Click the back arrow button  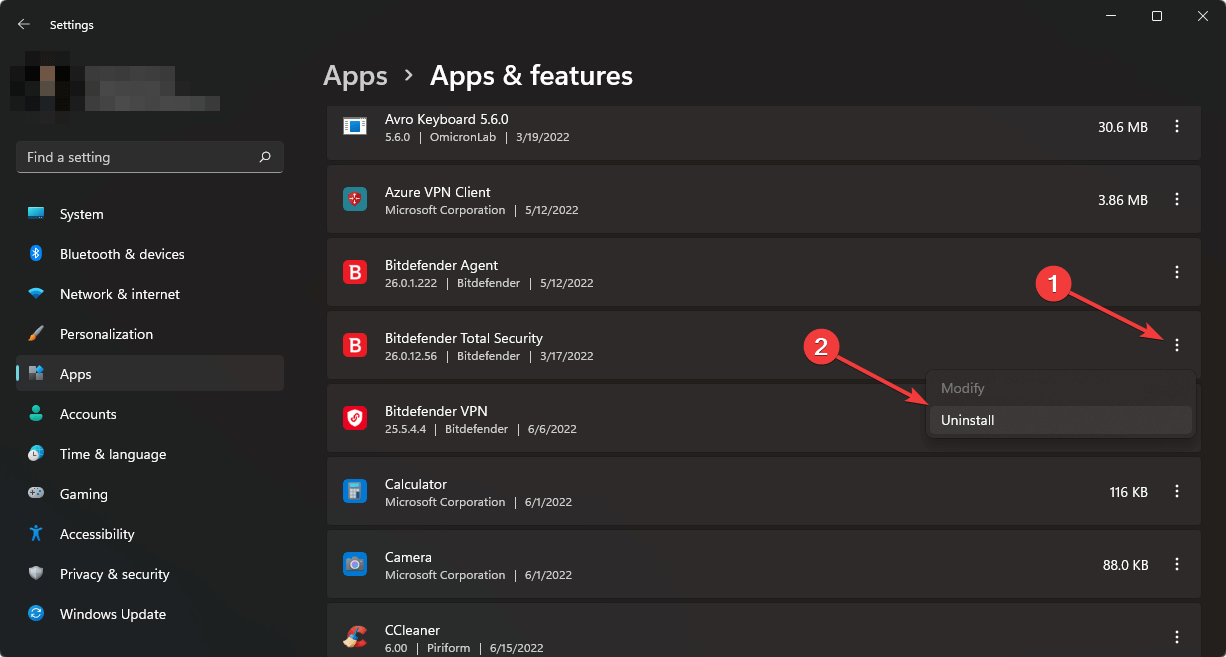coord(23,24)
